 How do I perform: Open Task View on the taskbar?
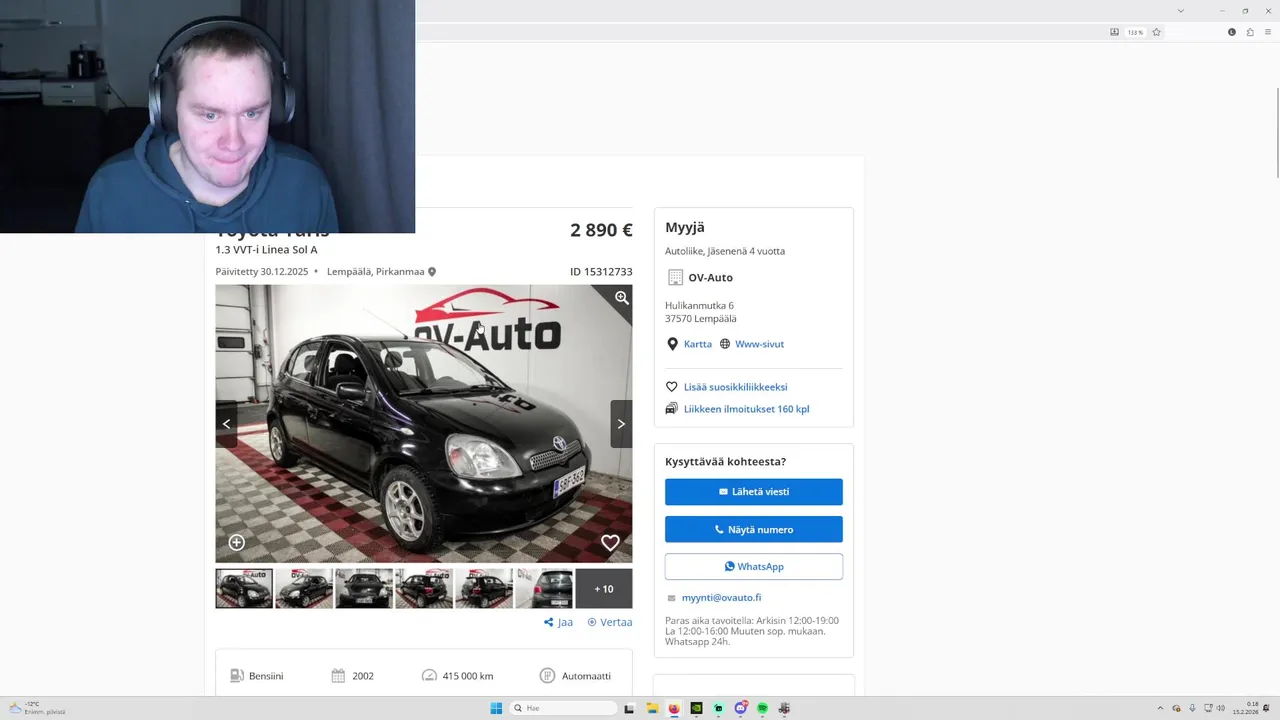[x=629, y=708]
